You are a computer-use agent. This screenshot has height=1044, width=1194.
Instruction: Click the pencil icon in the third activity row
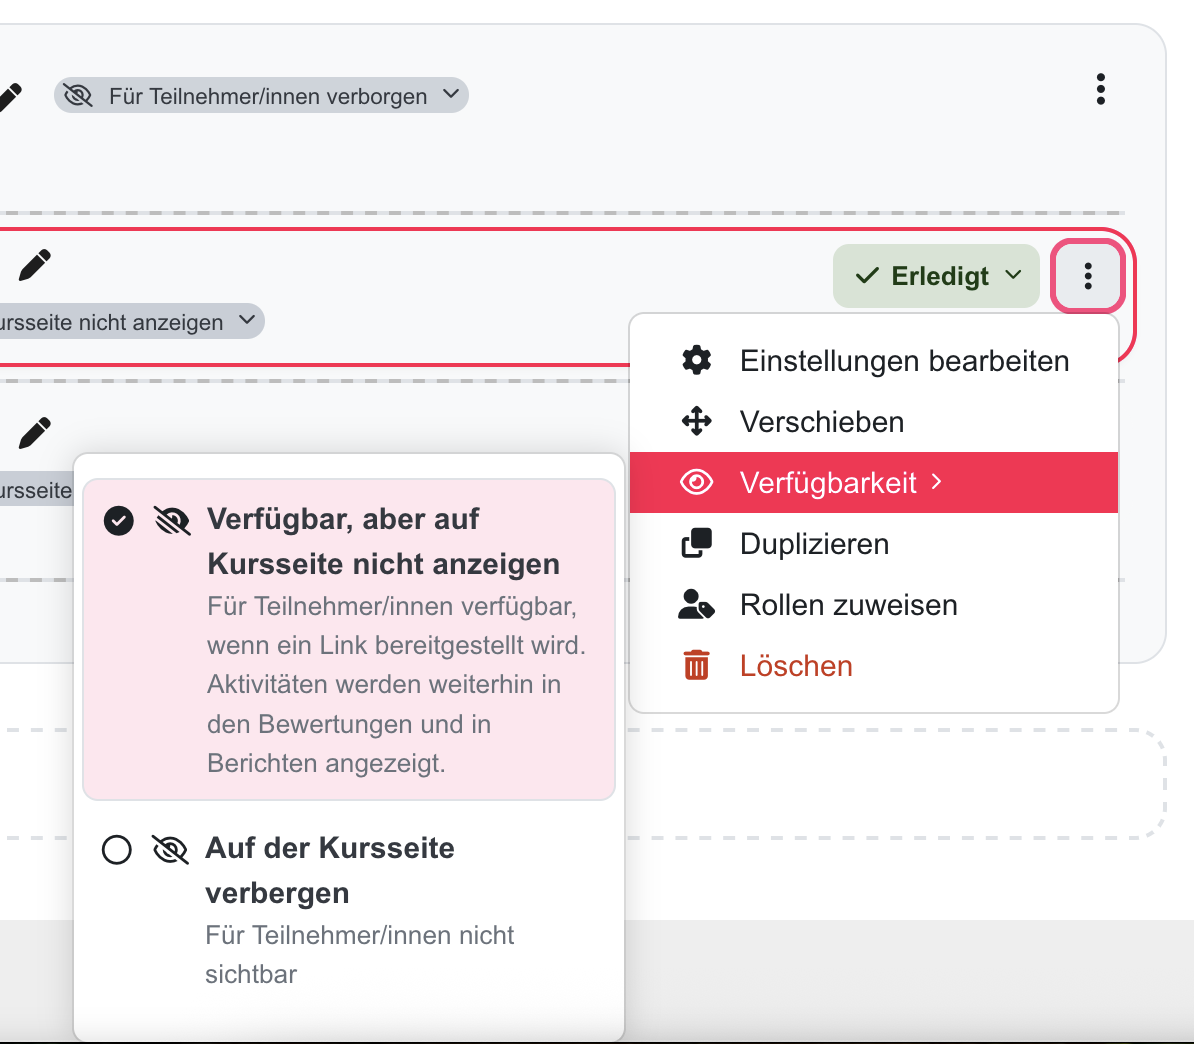pos(35,434)
